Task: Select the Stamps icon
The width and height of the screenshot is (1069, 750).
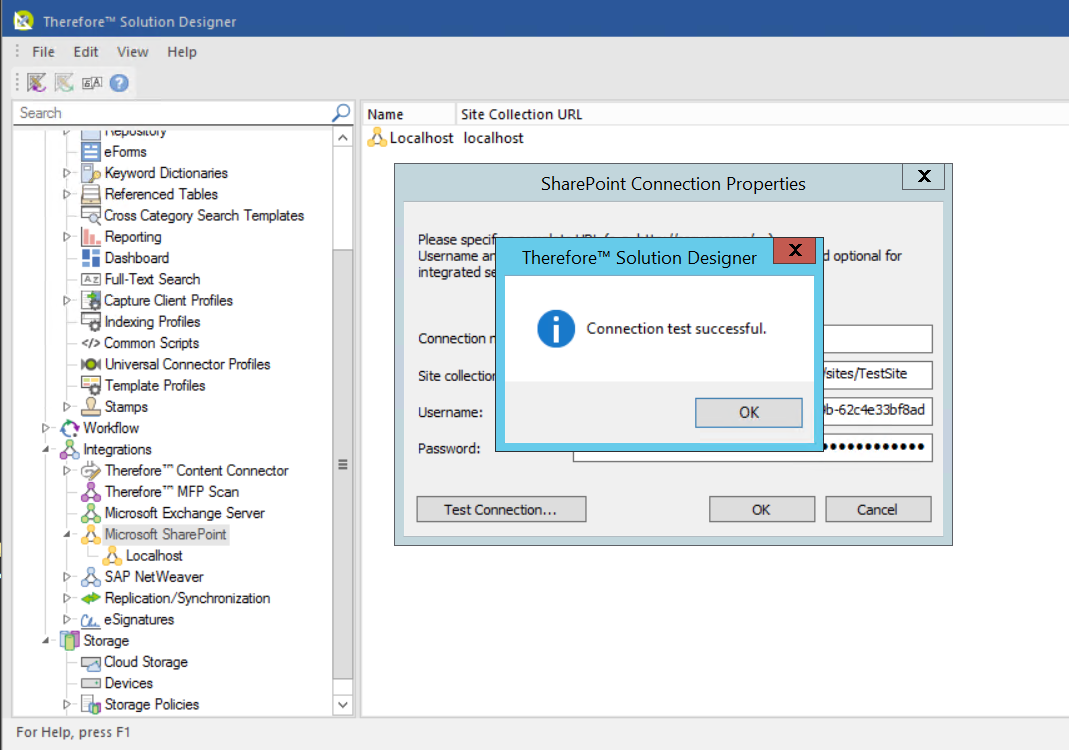Action: click(x=91, y=406)
